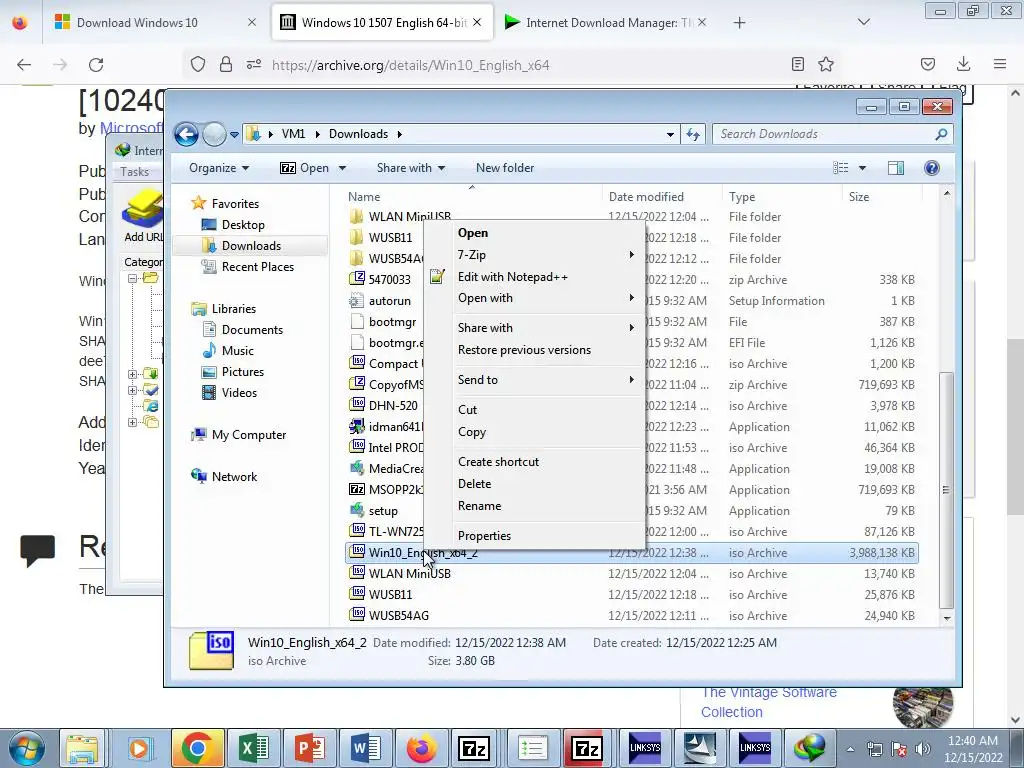Image resolution: width=1024 pixels, height=768 pixels.
Task: Open Network in navigation pane
Action: click(x=234, y=477)
